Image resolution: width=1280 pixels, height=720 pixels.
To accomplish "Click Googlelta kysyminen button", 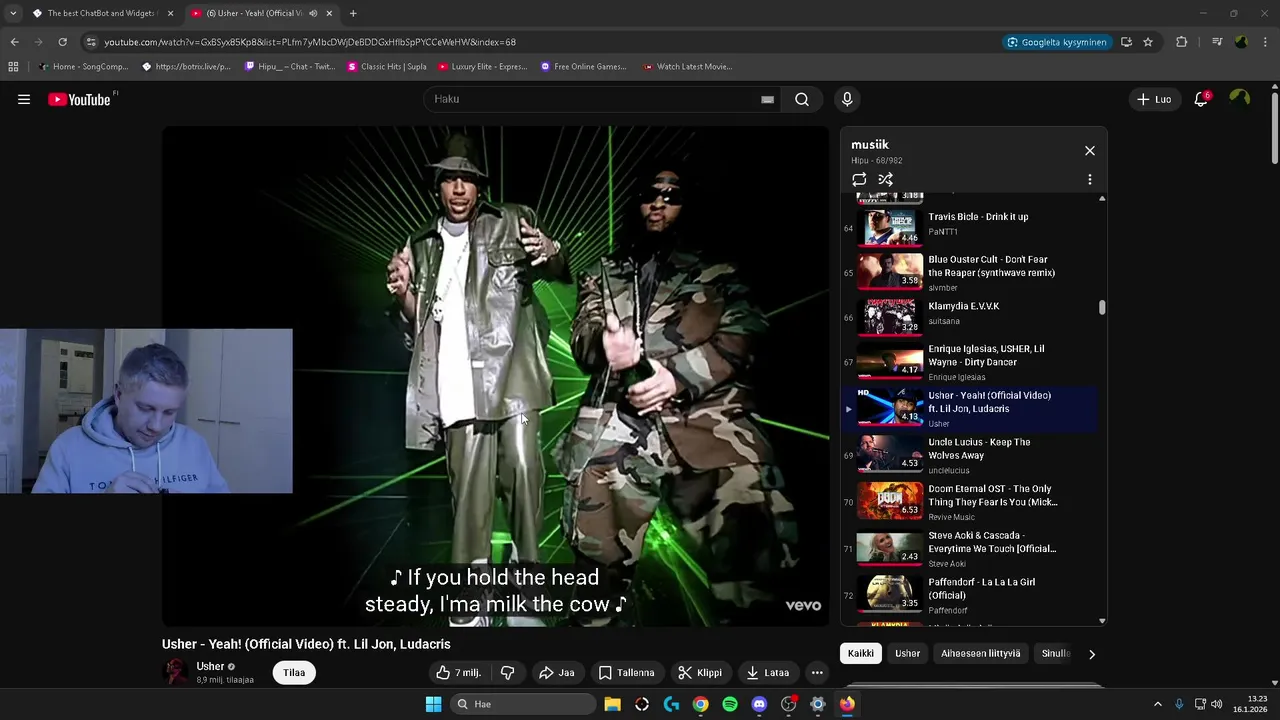I will pyautogui.click(x=1057, y=42).
